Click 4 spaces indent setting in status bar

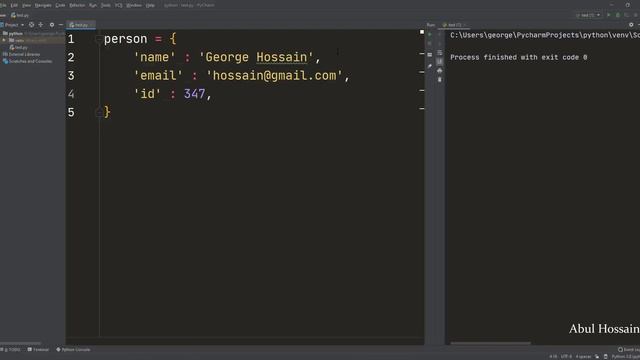(x=583, y=357)
